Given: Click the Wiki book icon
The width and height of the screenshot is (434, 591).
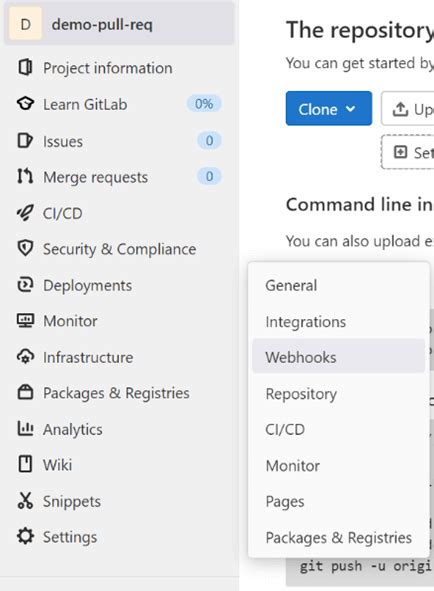Looking at the screenshot, I should tap(25, 464).
